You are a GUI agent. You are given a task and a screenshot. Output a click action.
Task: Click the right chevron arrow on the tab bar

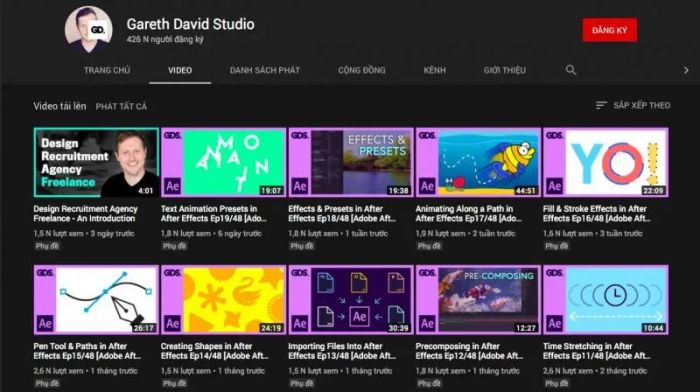click(x=686, y=70)
